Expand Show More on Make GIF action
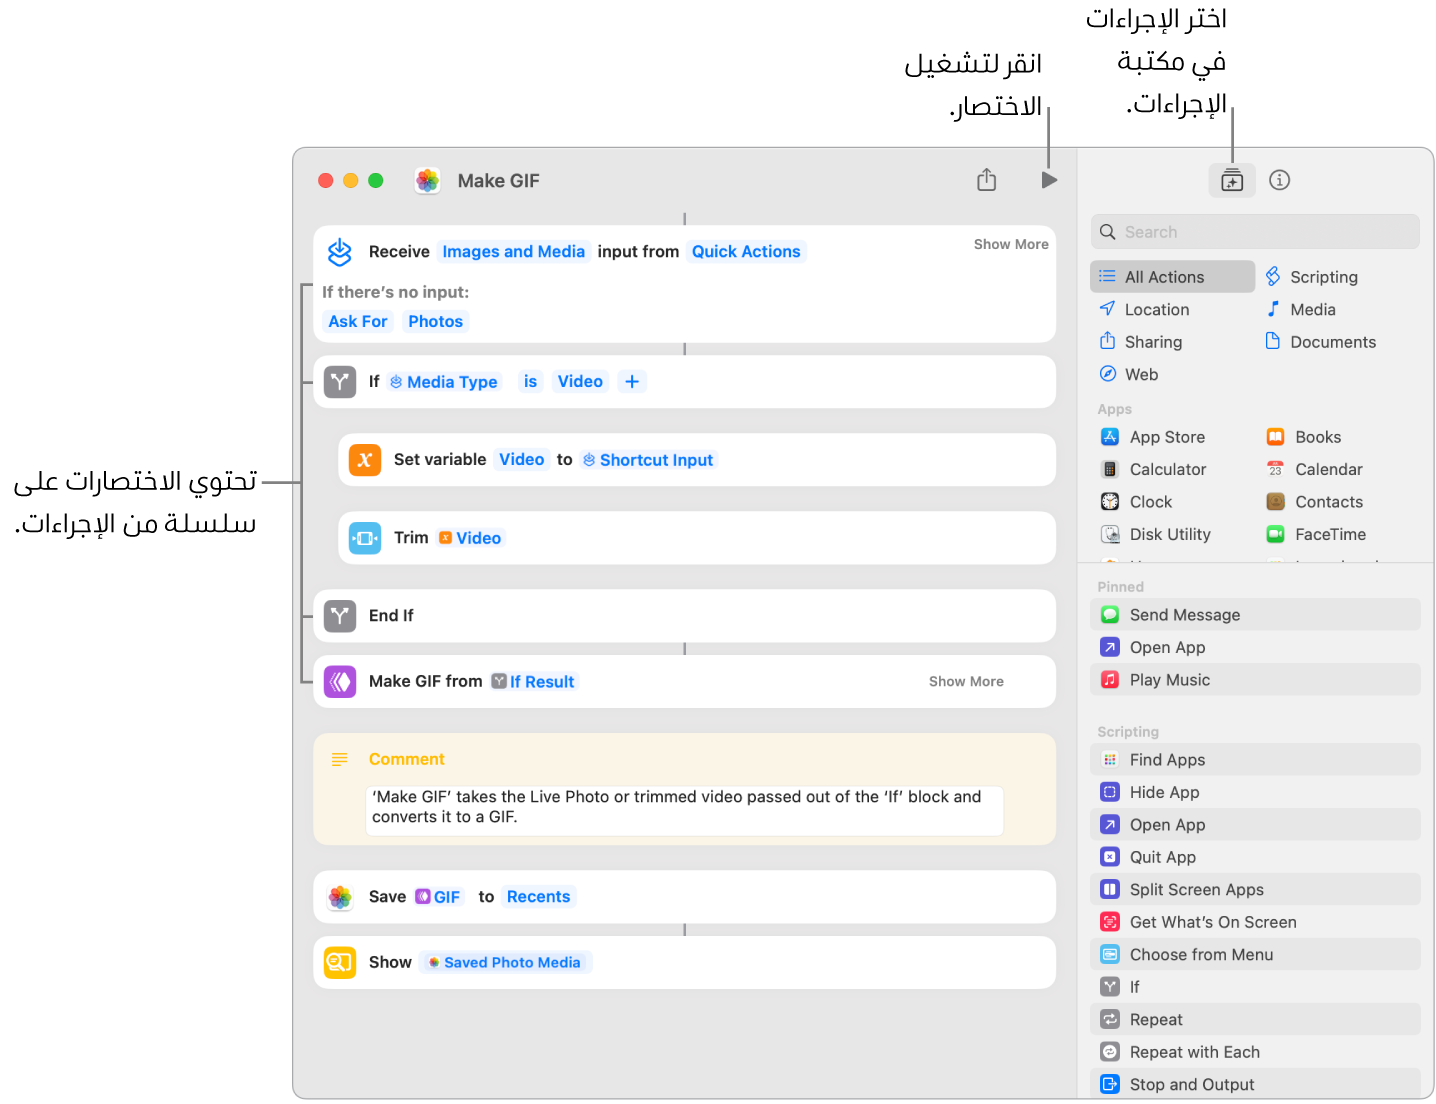The width and height of the screenshot is (1436, 1104). pyautogui.click(x=965, y=681)
